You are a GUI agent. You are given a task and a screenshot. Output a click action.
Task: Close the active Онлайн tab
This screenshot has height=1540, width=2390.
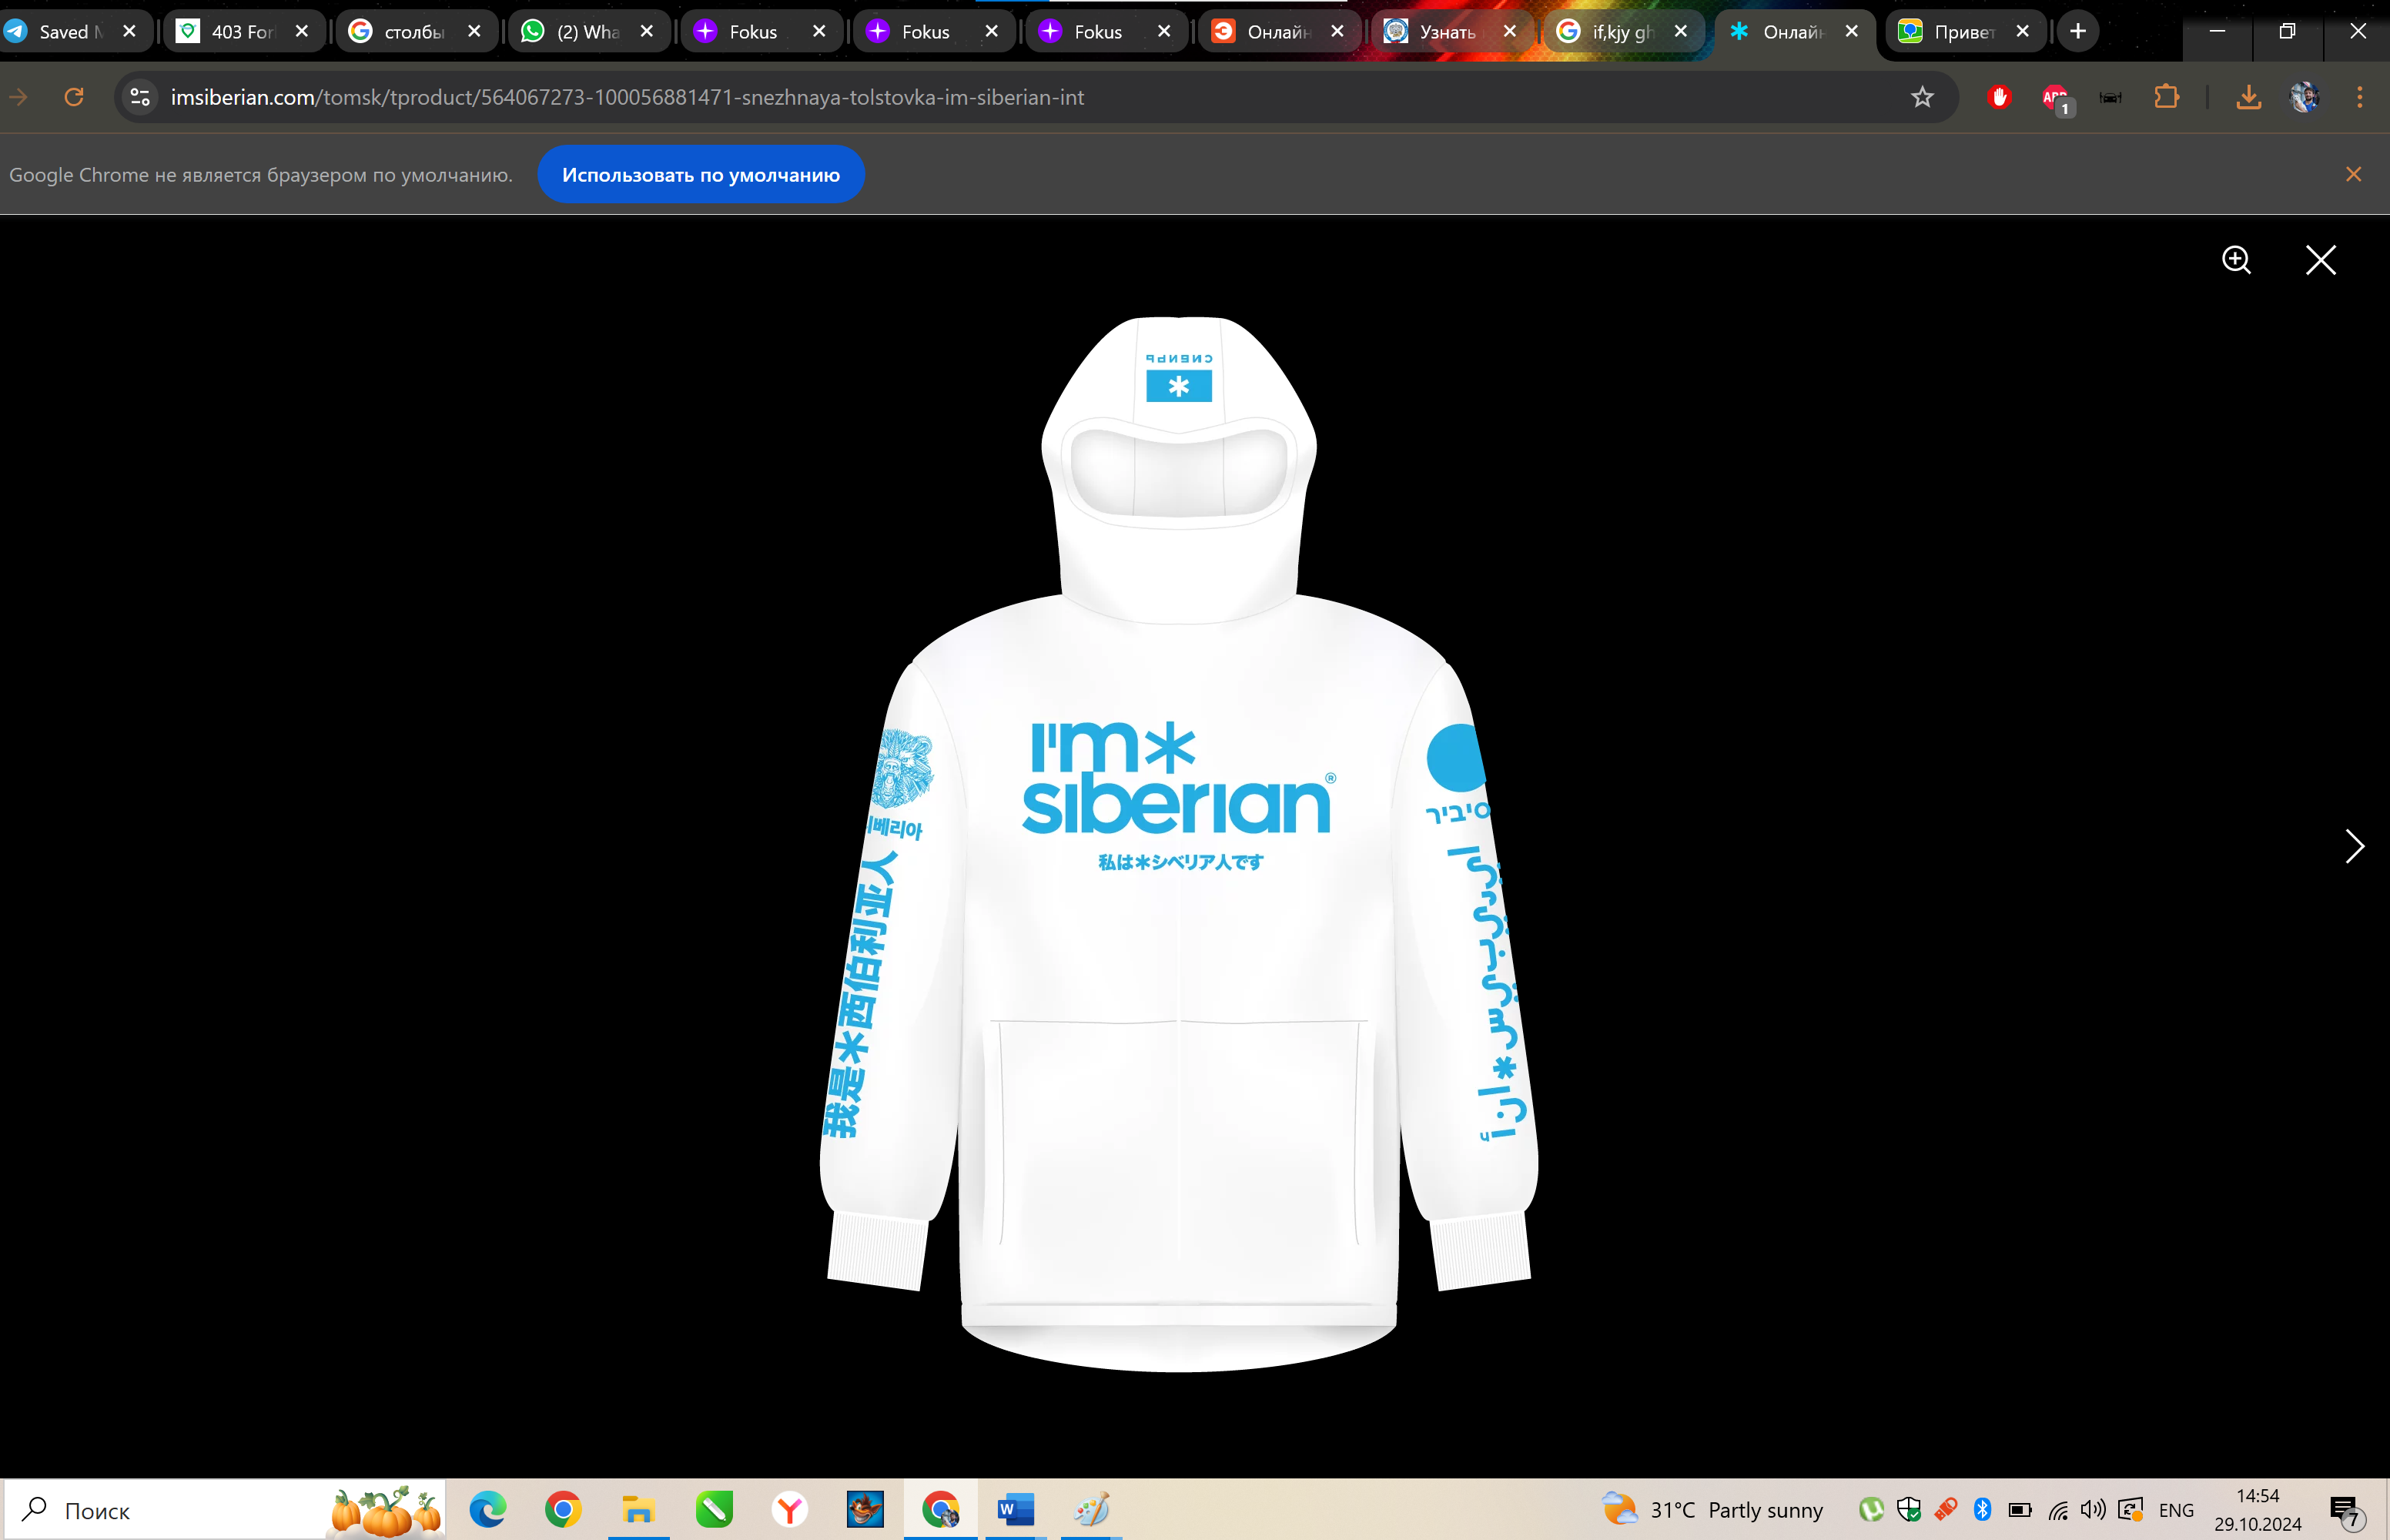[1852, 31]
